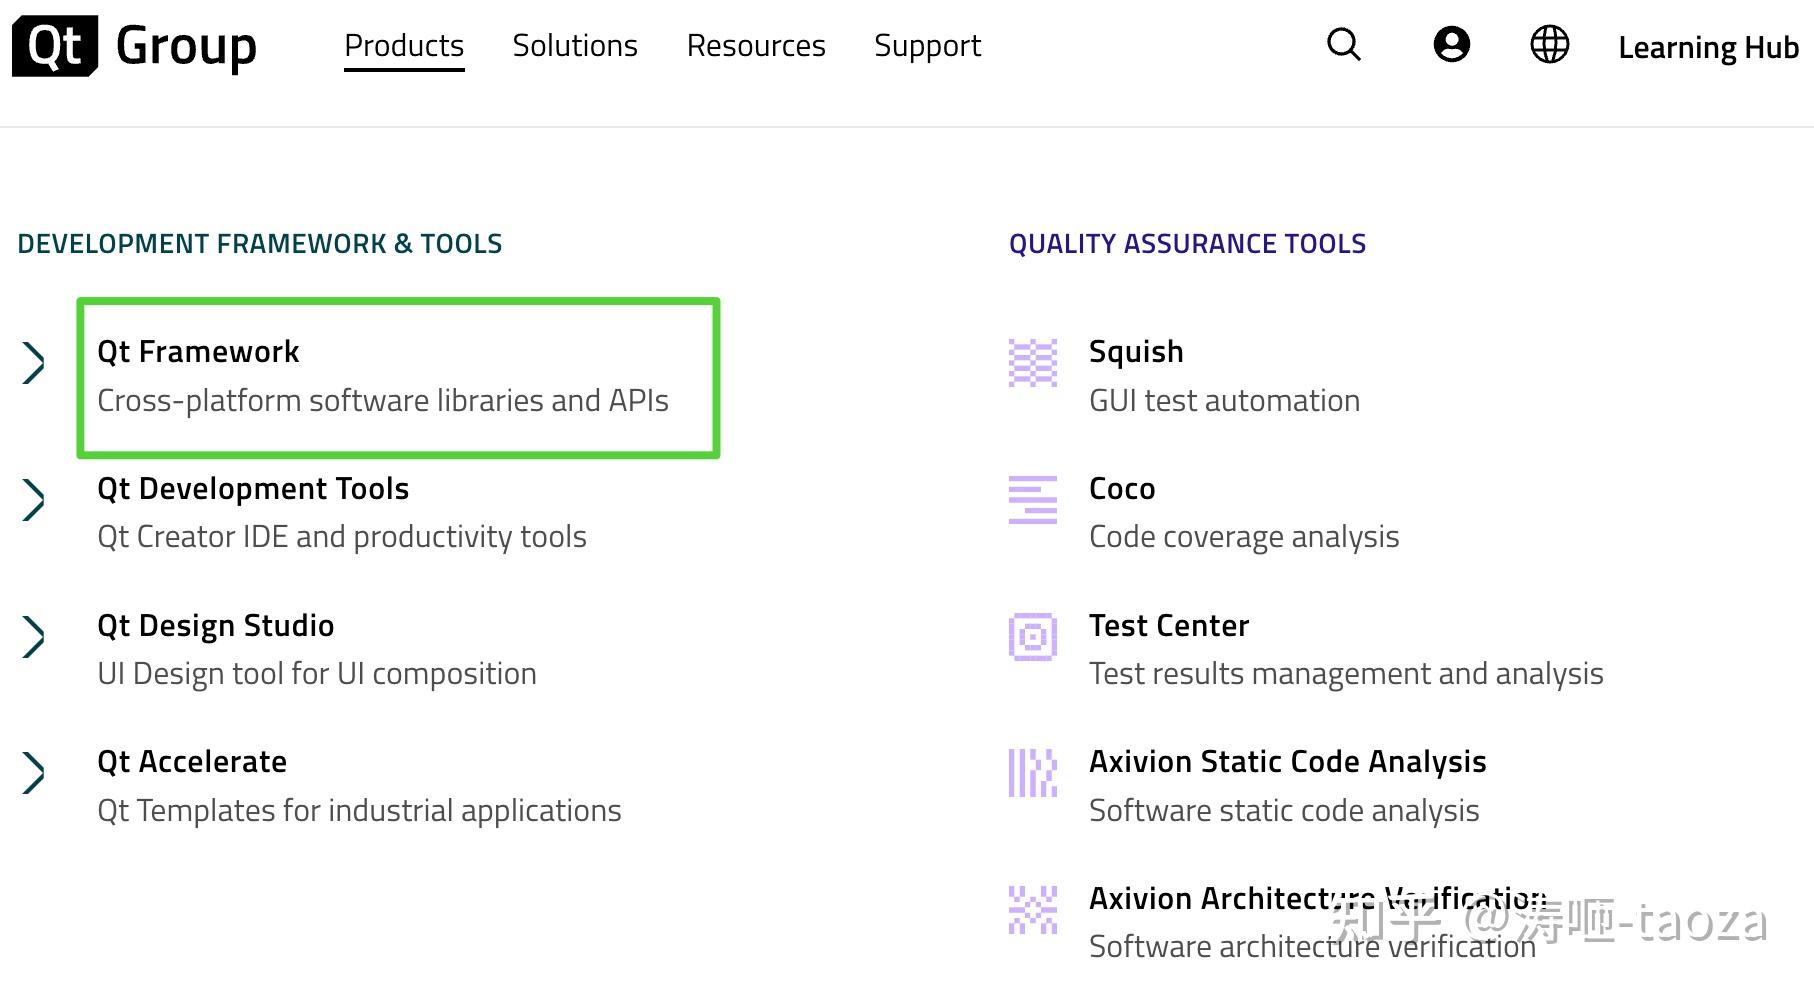Click the Squish product icon

click(1032, 363)
